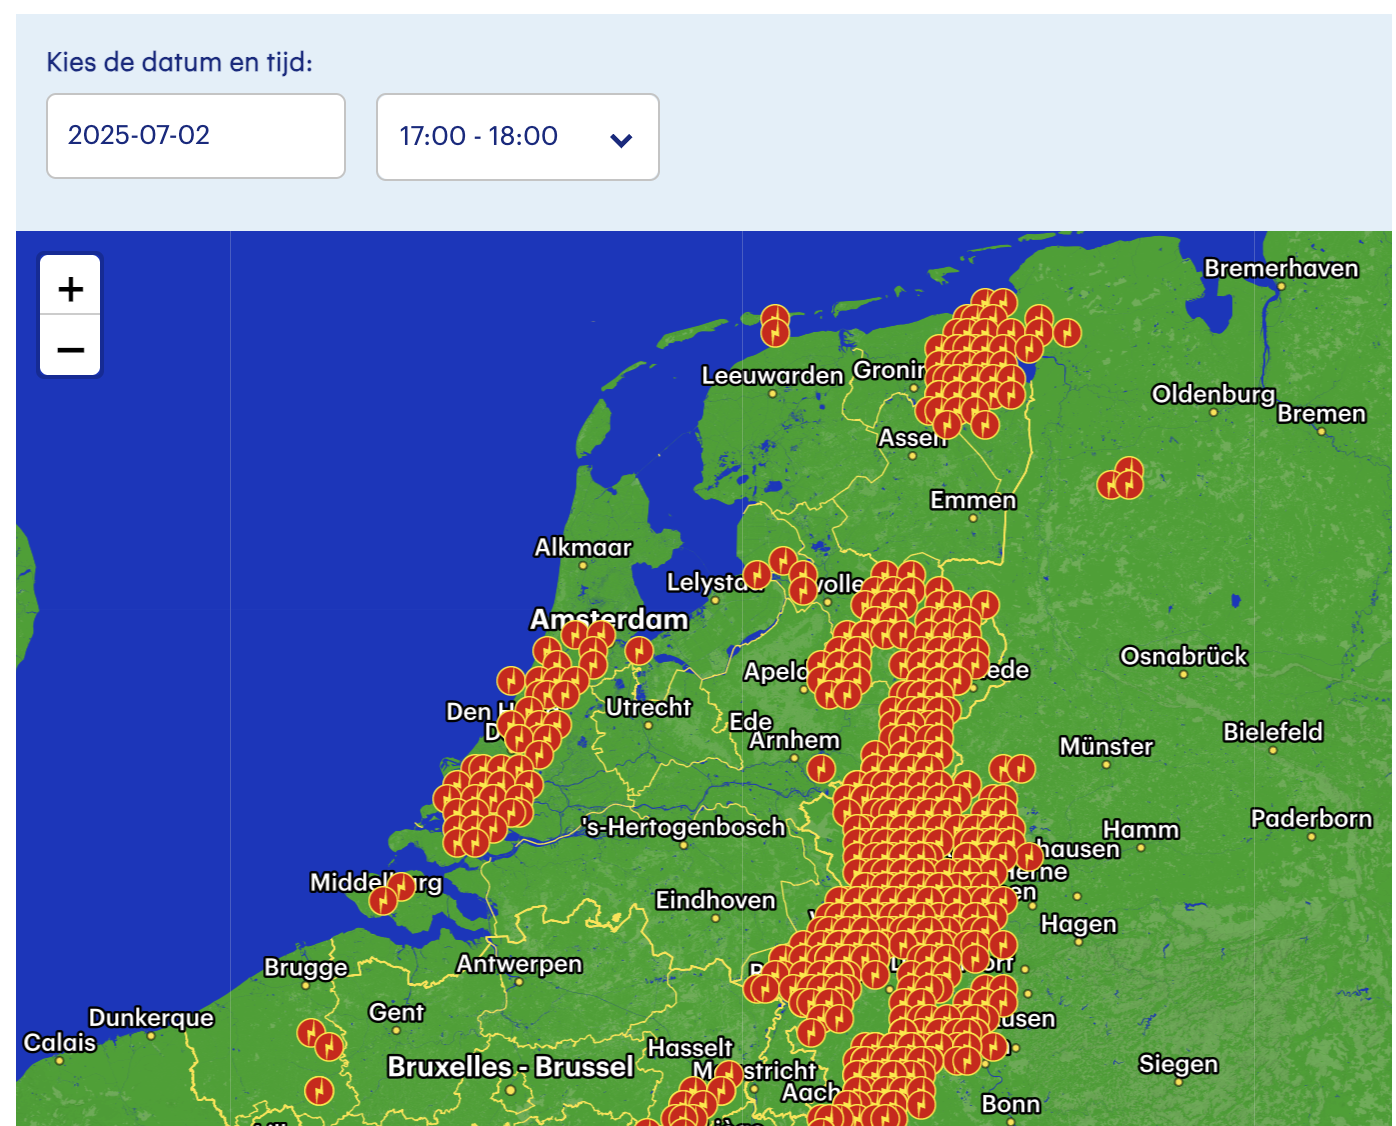Click the Bremerhaven city label
Screen dimensions: 1396x1126
click(x=1281, y=268)
